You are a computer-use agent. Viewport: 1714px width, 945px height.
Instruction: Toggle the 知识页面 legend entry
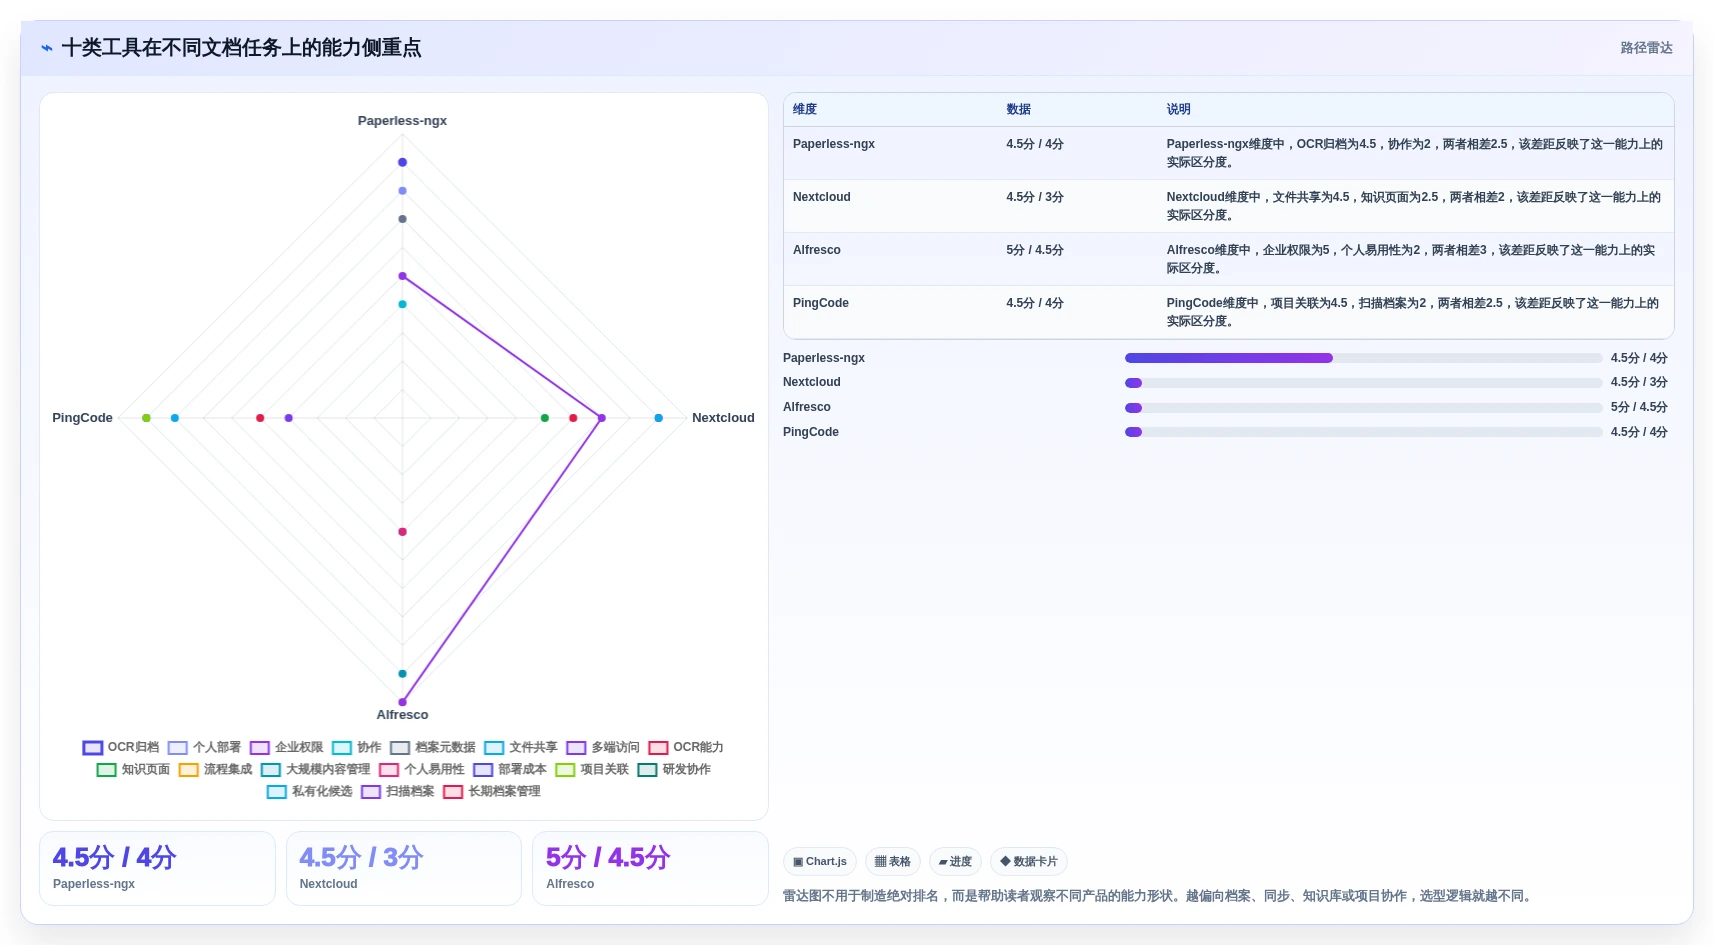[133, 769]
